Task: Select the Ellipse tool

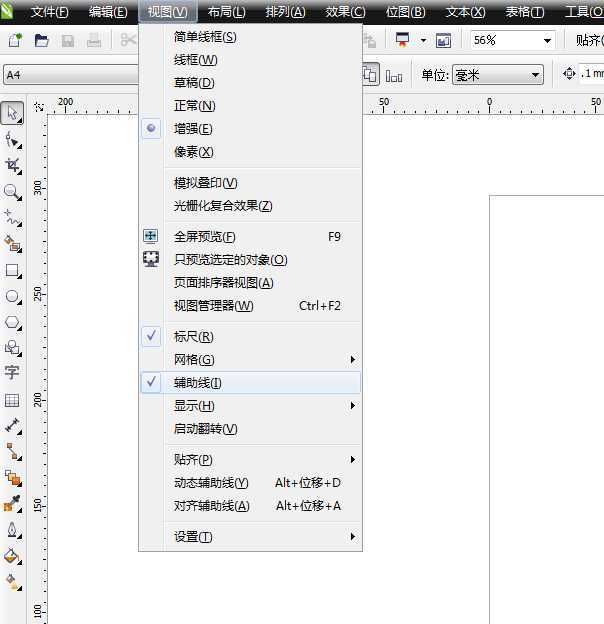Action: tap(12, 296)
